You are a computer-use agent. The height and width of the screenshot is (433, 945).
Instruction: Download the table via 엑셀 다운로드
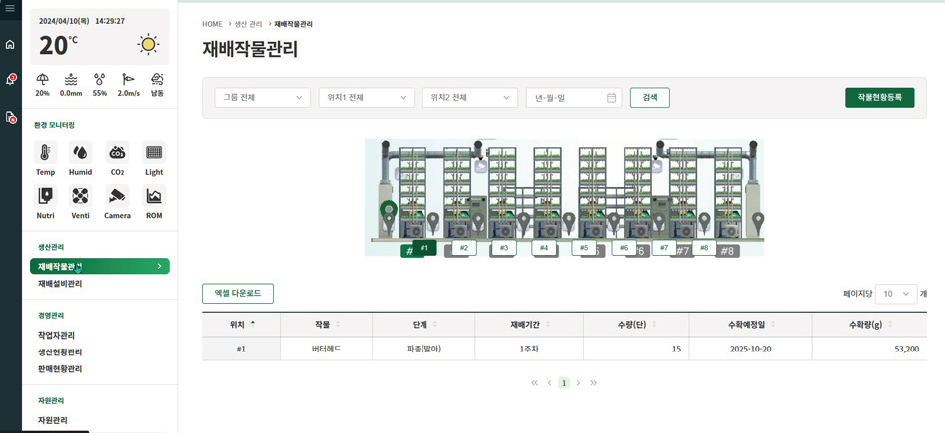(237, 294)
